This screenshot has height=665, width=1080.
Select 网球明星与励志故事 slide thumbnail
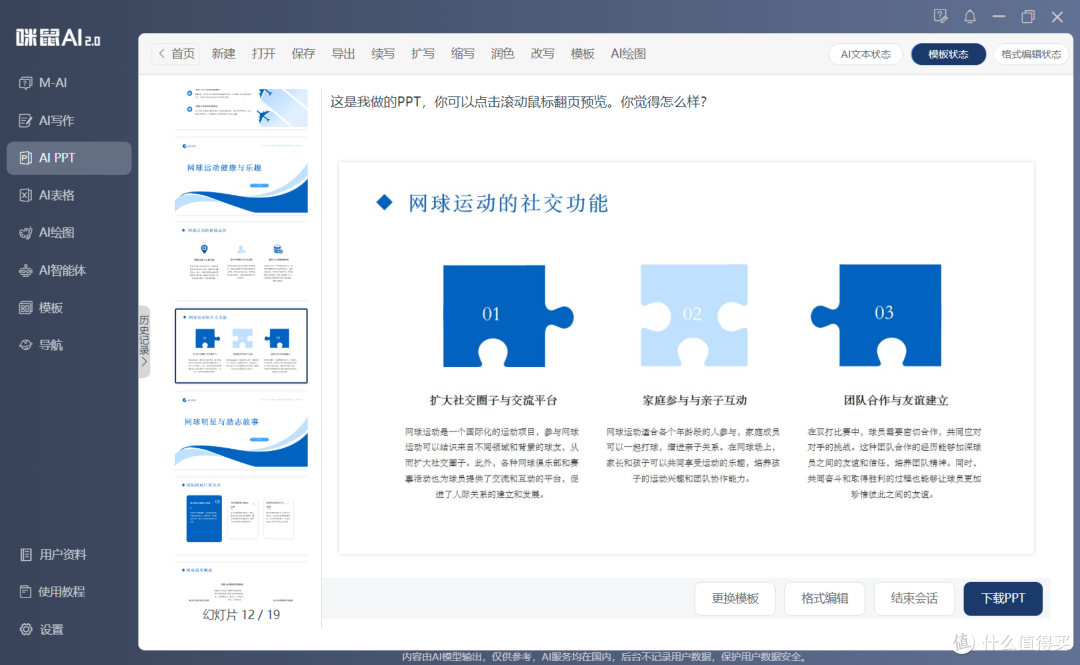click(241, 431)
